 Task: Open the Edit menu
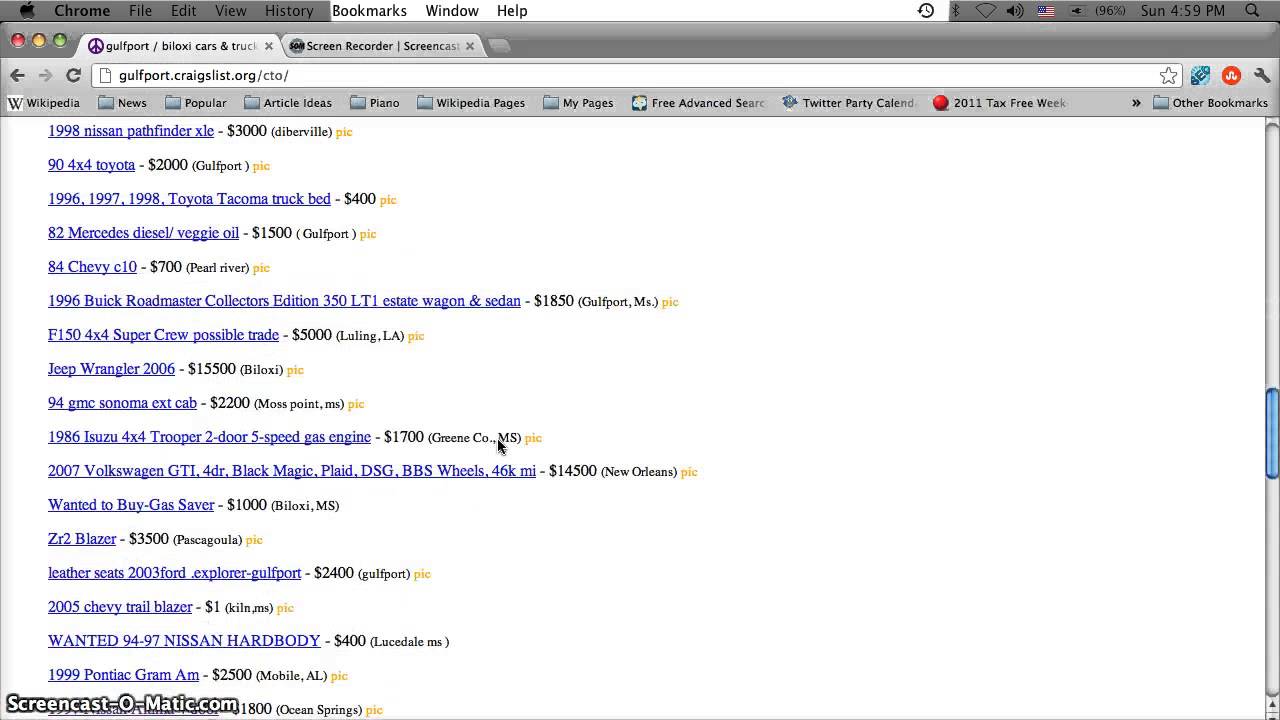click(x=183, y=11)
